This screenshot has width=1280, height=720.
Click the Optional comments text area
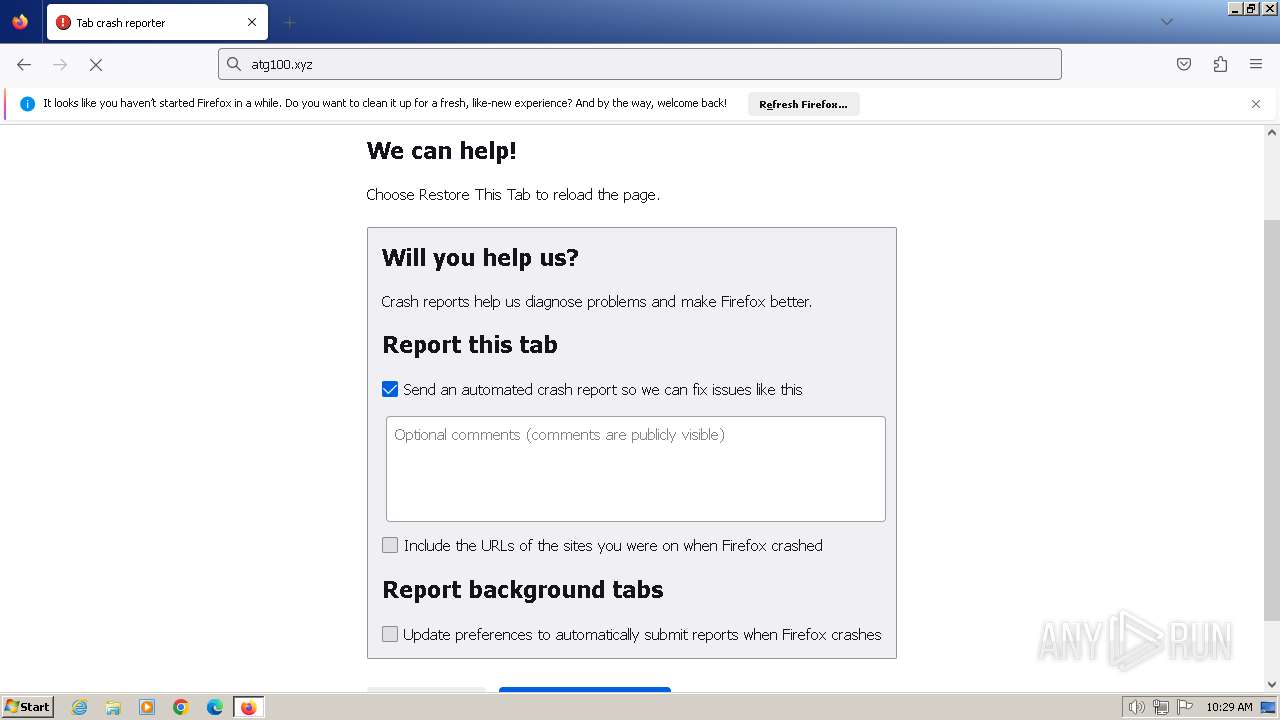[636, 469]
